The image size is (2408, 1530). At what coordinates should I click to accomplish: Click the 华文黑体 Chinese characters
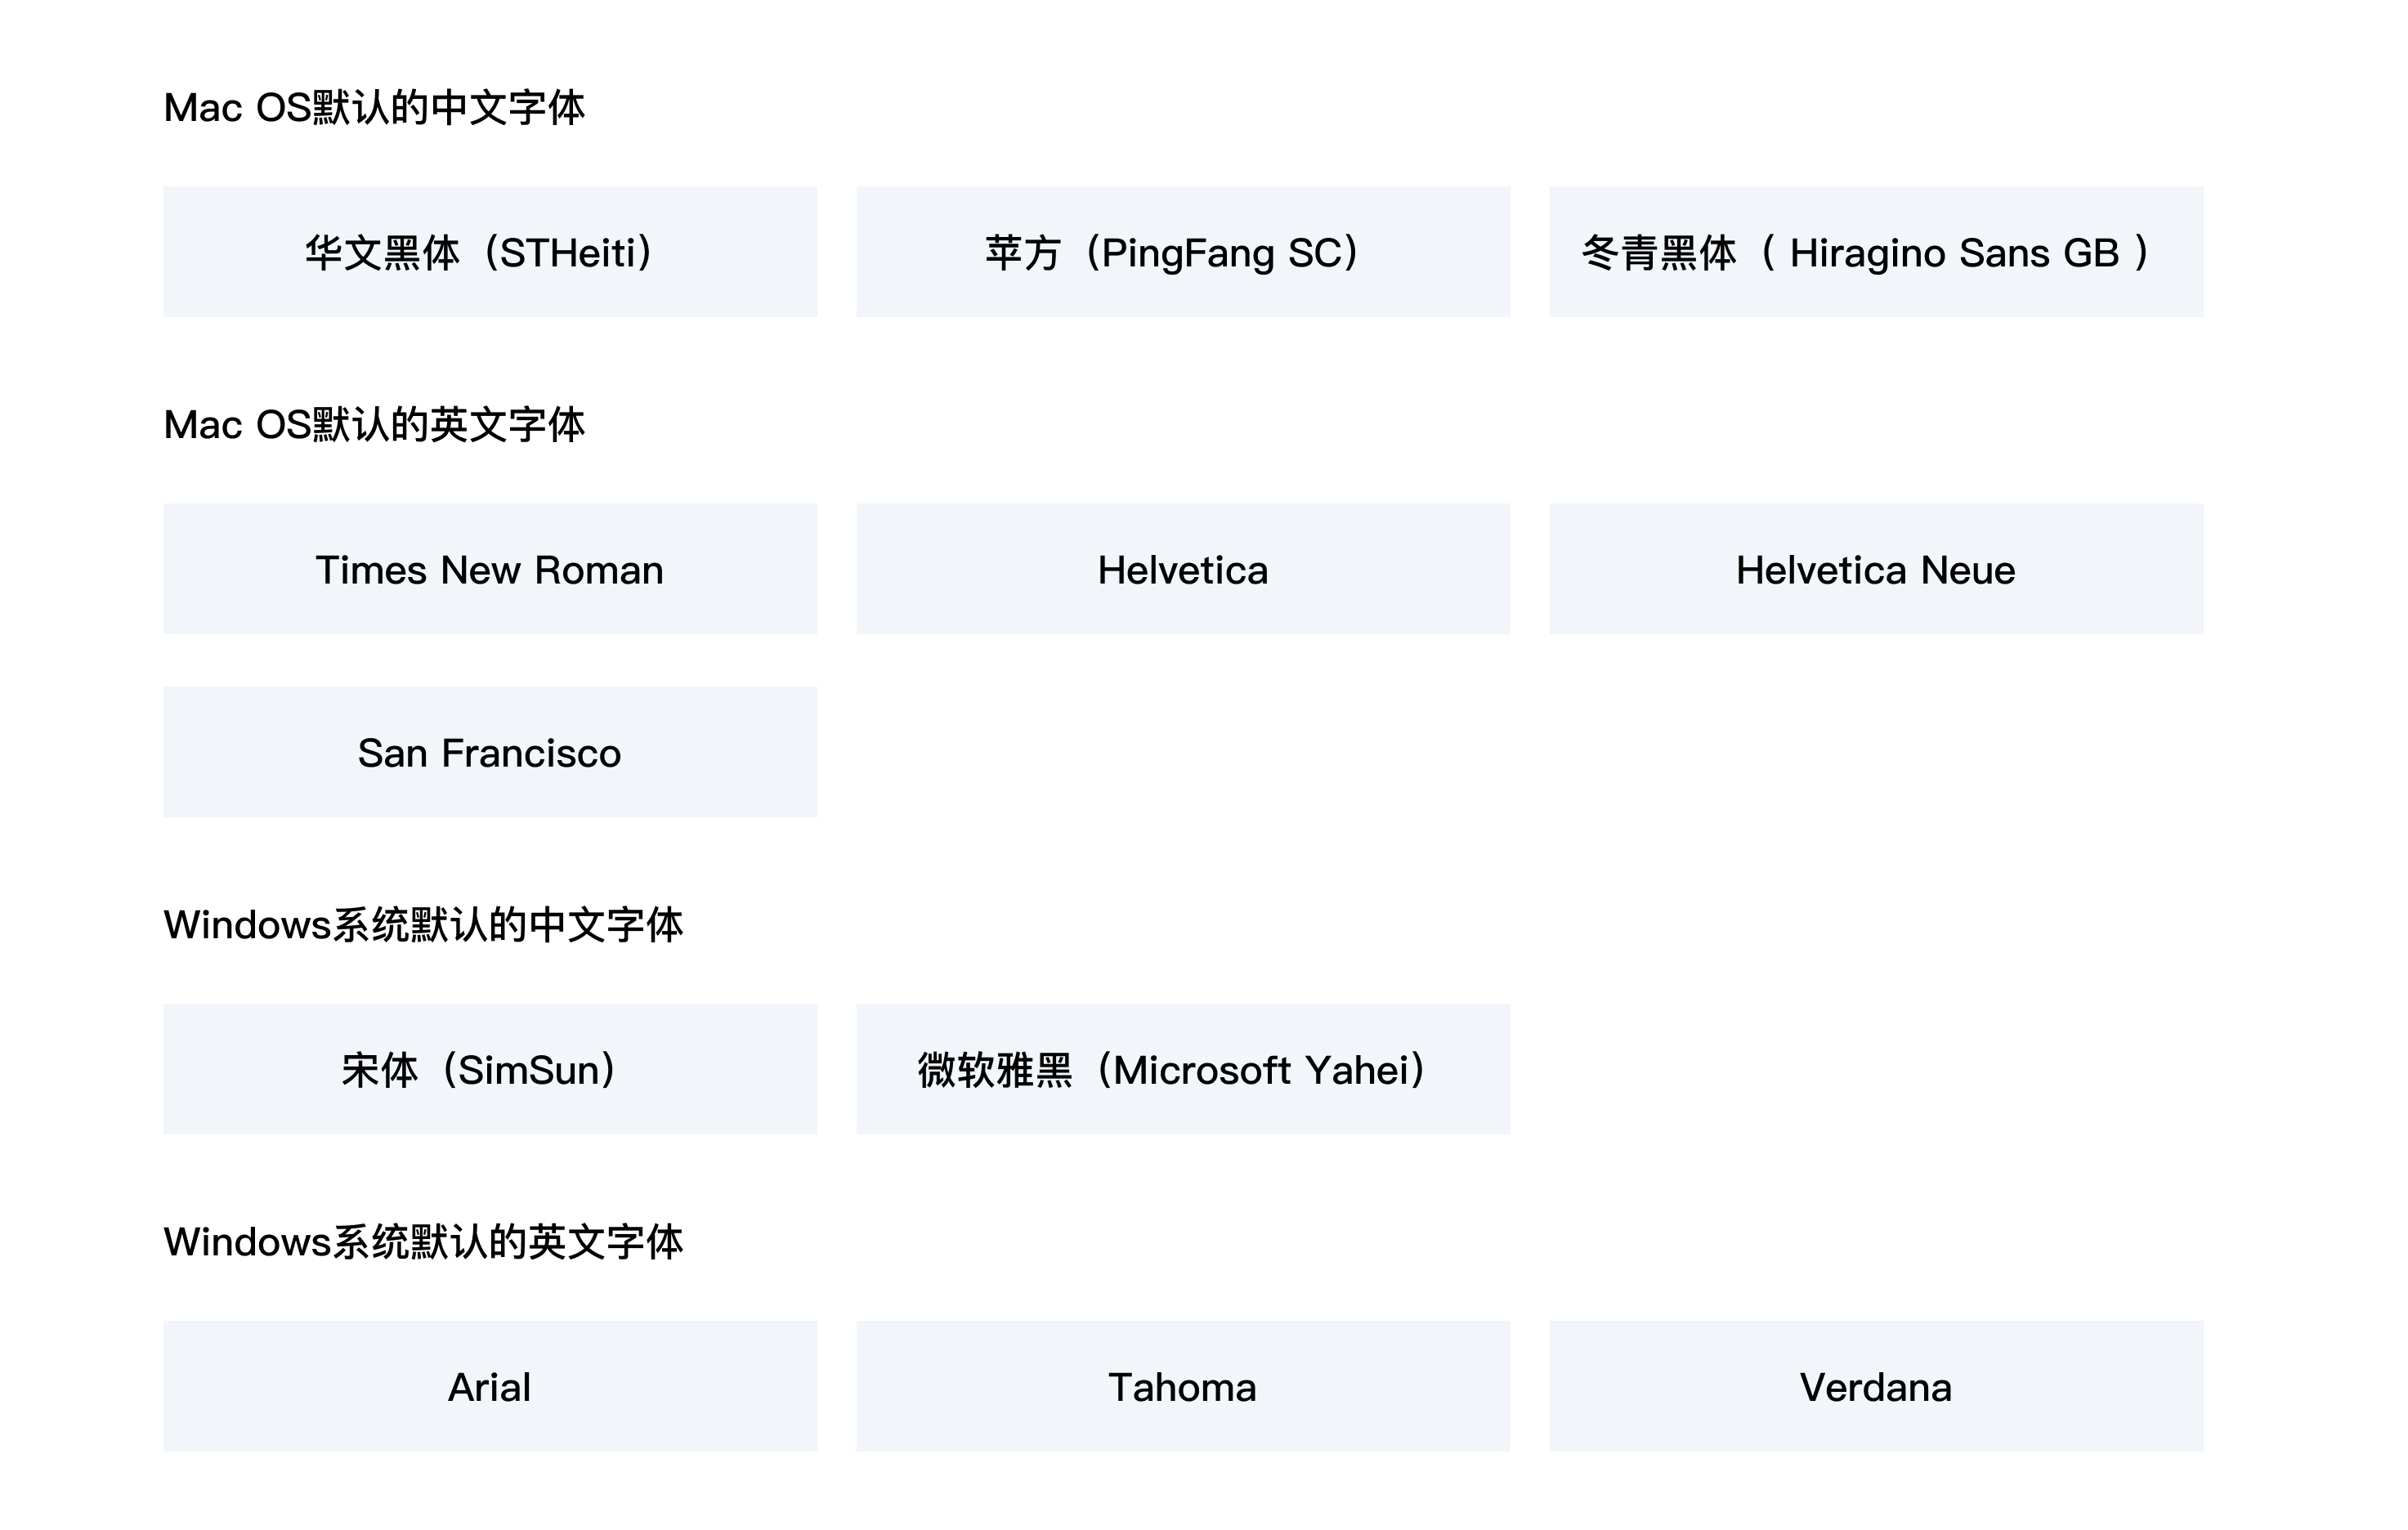[382, 253]
